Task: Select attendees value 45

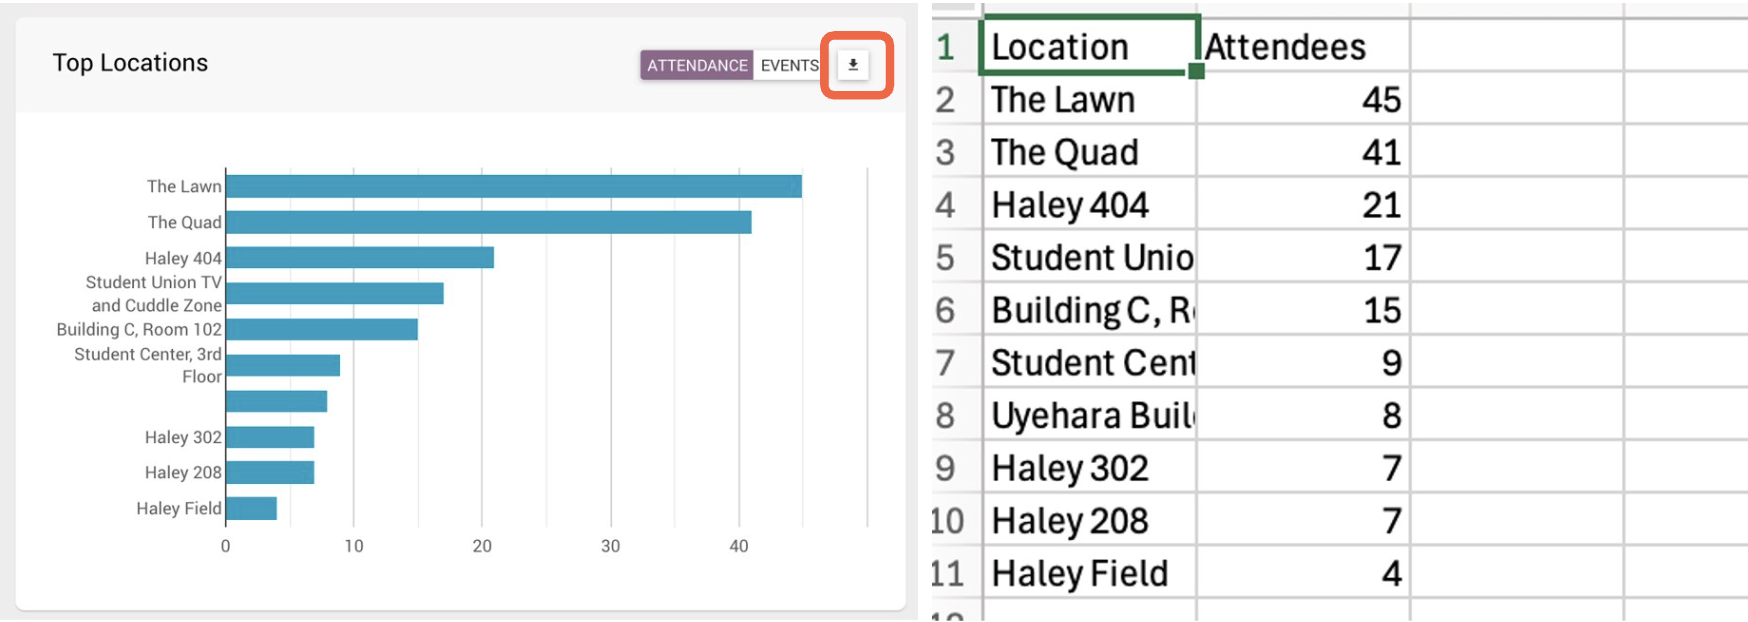Action: click(x=1303, y=99)
